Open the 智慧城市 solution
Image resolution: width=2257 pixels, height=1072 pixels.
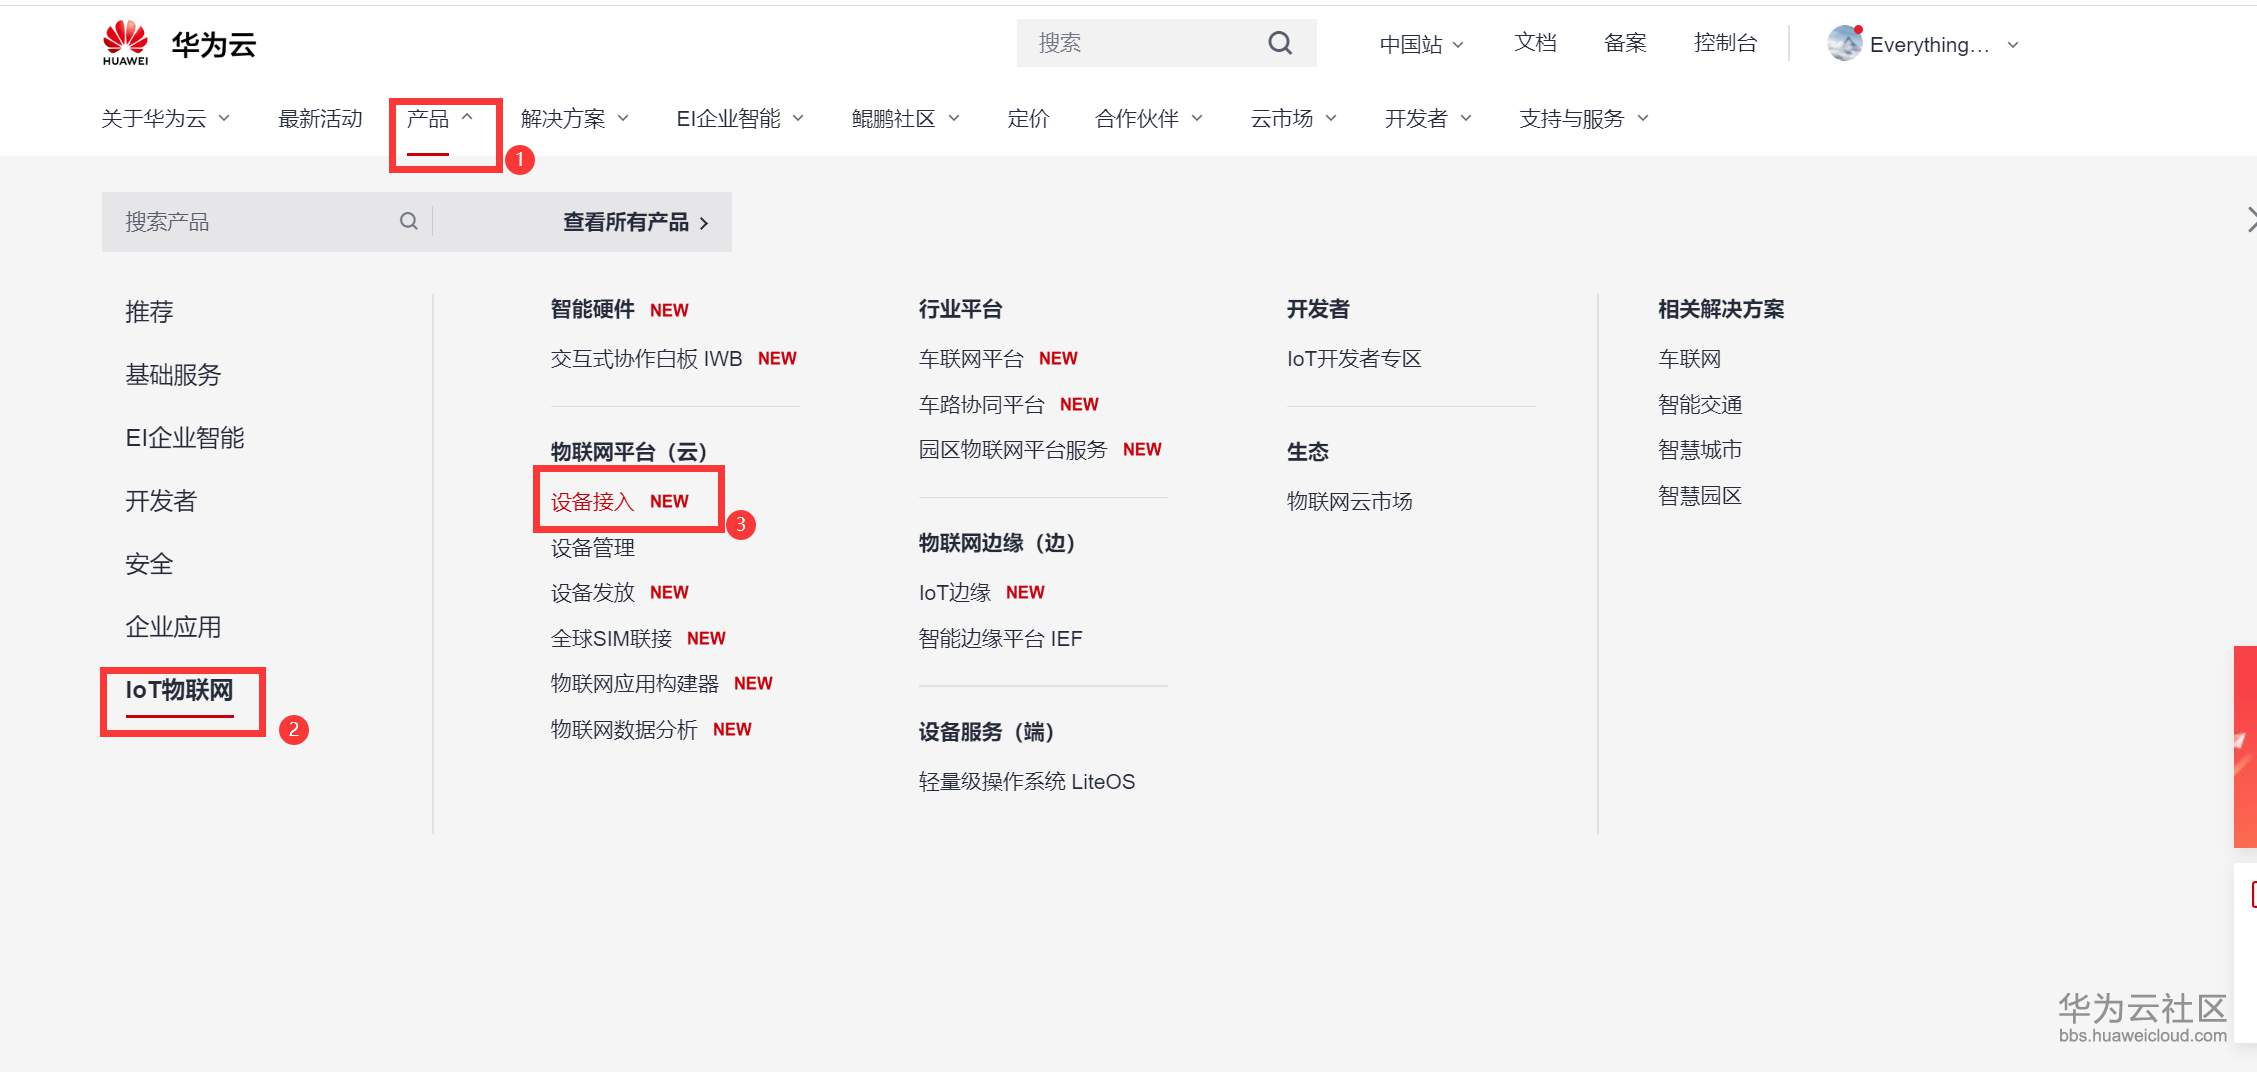click(x=1699, y=449)
